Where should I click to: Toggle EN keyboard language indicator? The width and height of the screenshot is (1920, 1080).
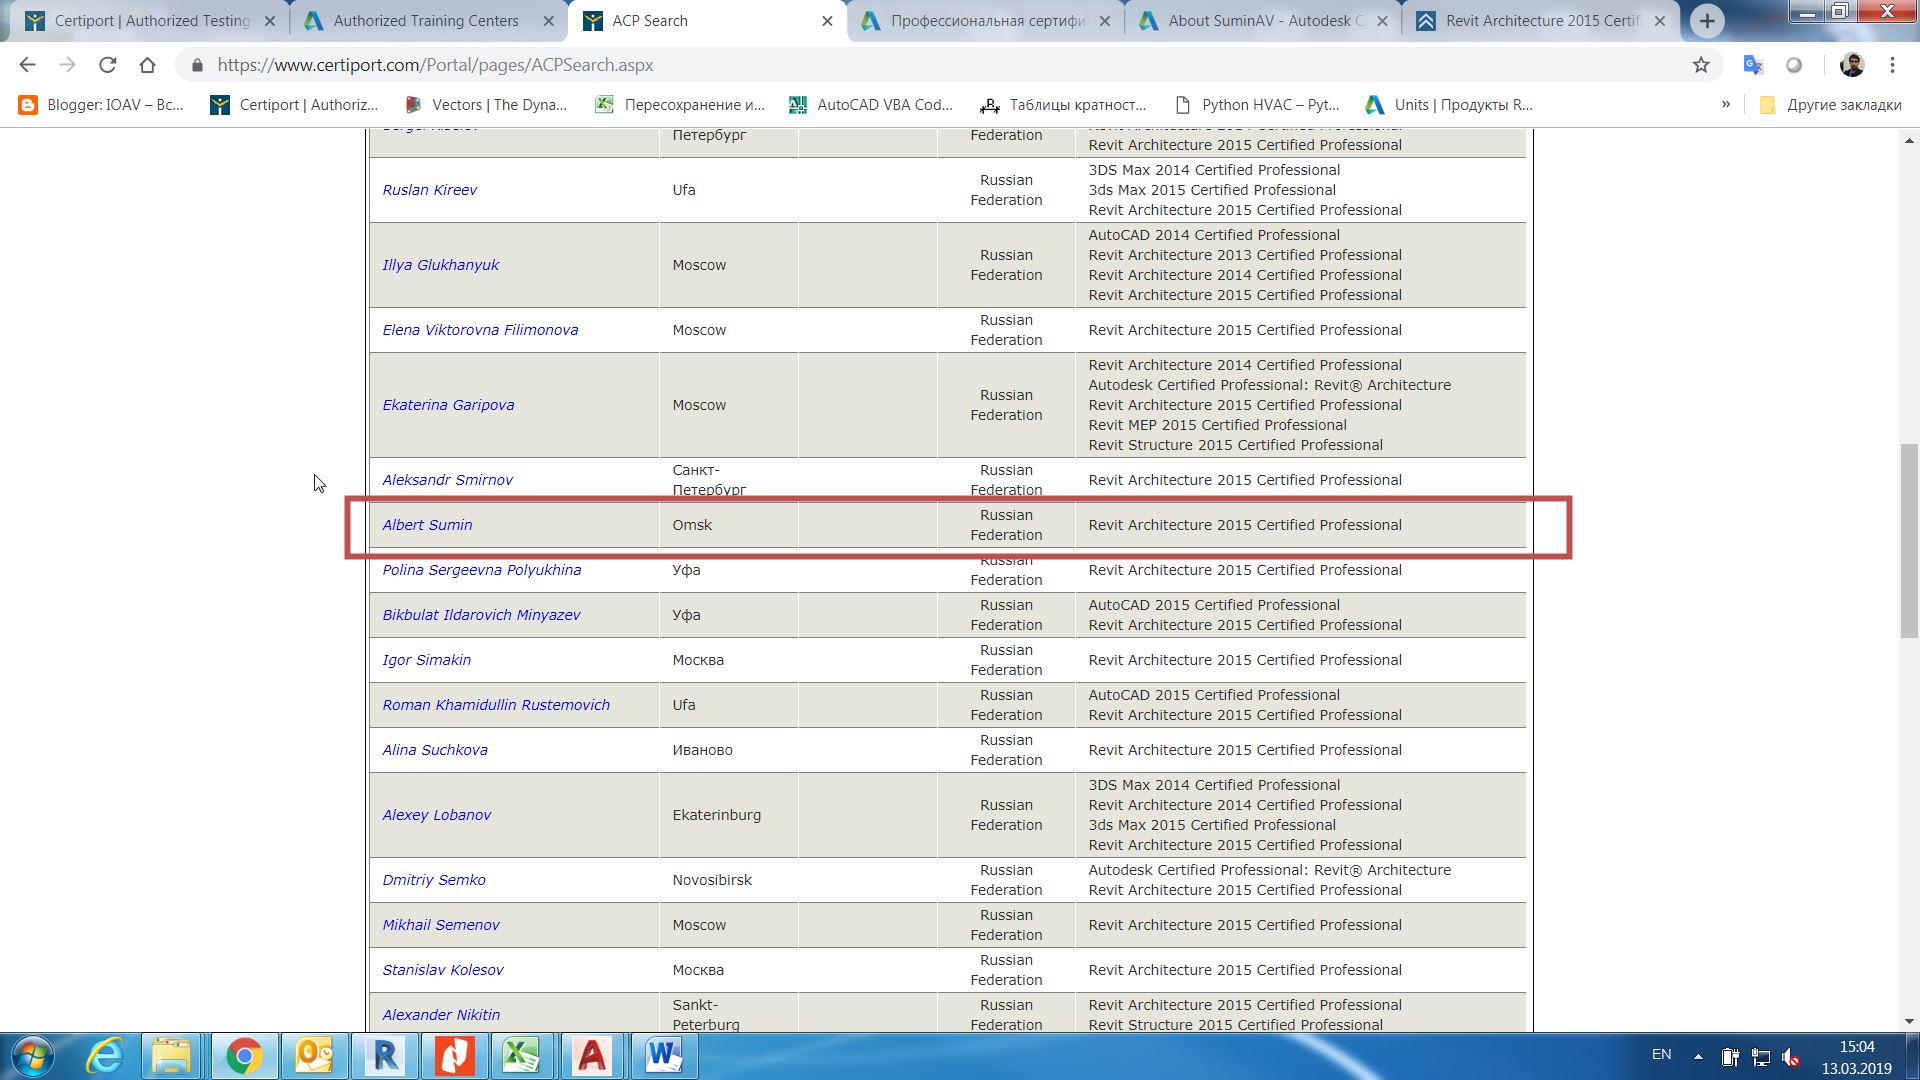pyautogui.click(x=1661, y=1054)
